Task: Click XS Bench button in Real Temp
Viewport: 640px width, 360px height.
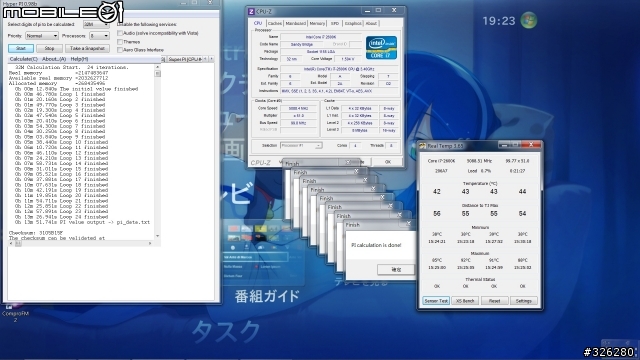Action: click(465, 301)
